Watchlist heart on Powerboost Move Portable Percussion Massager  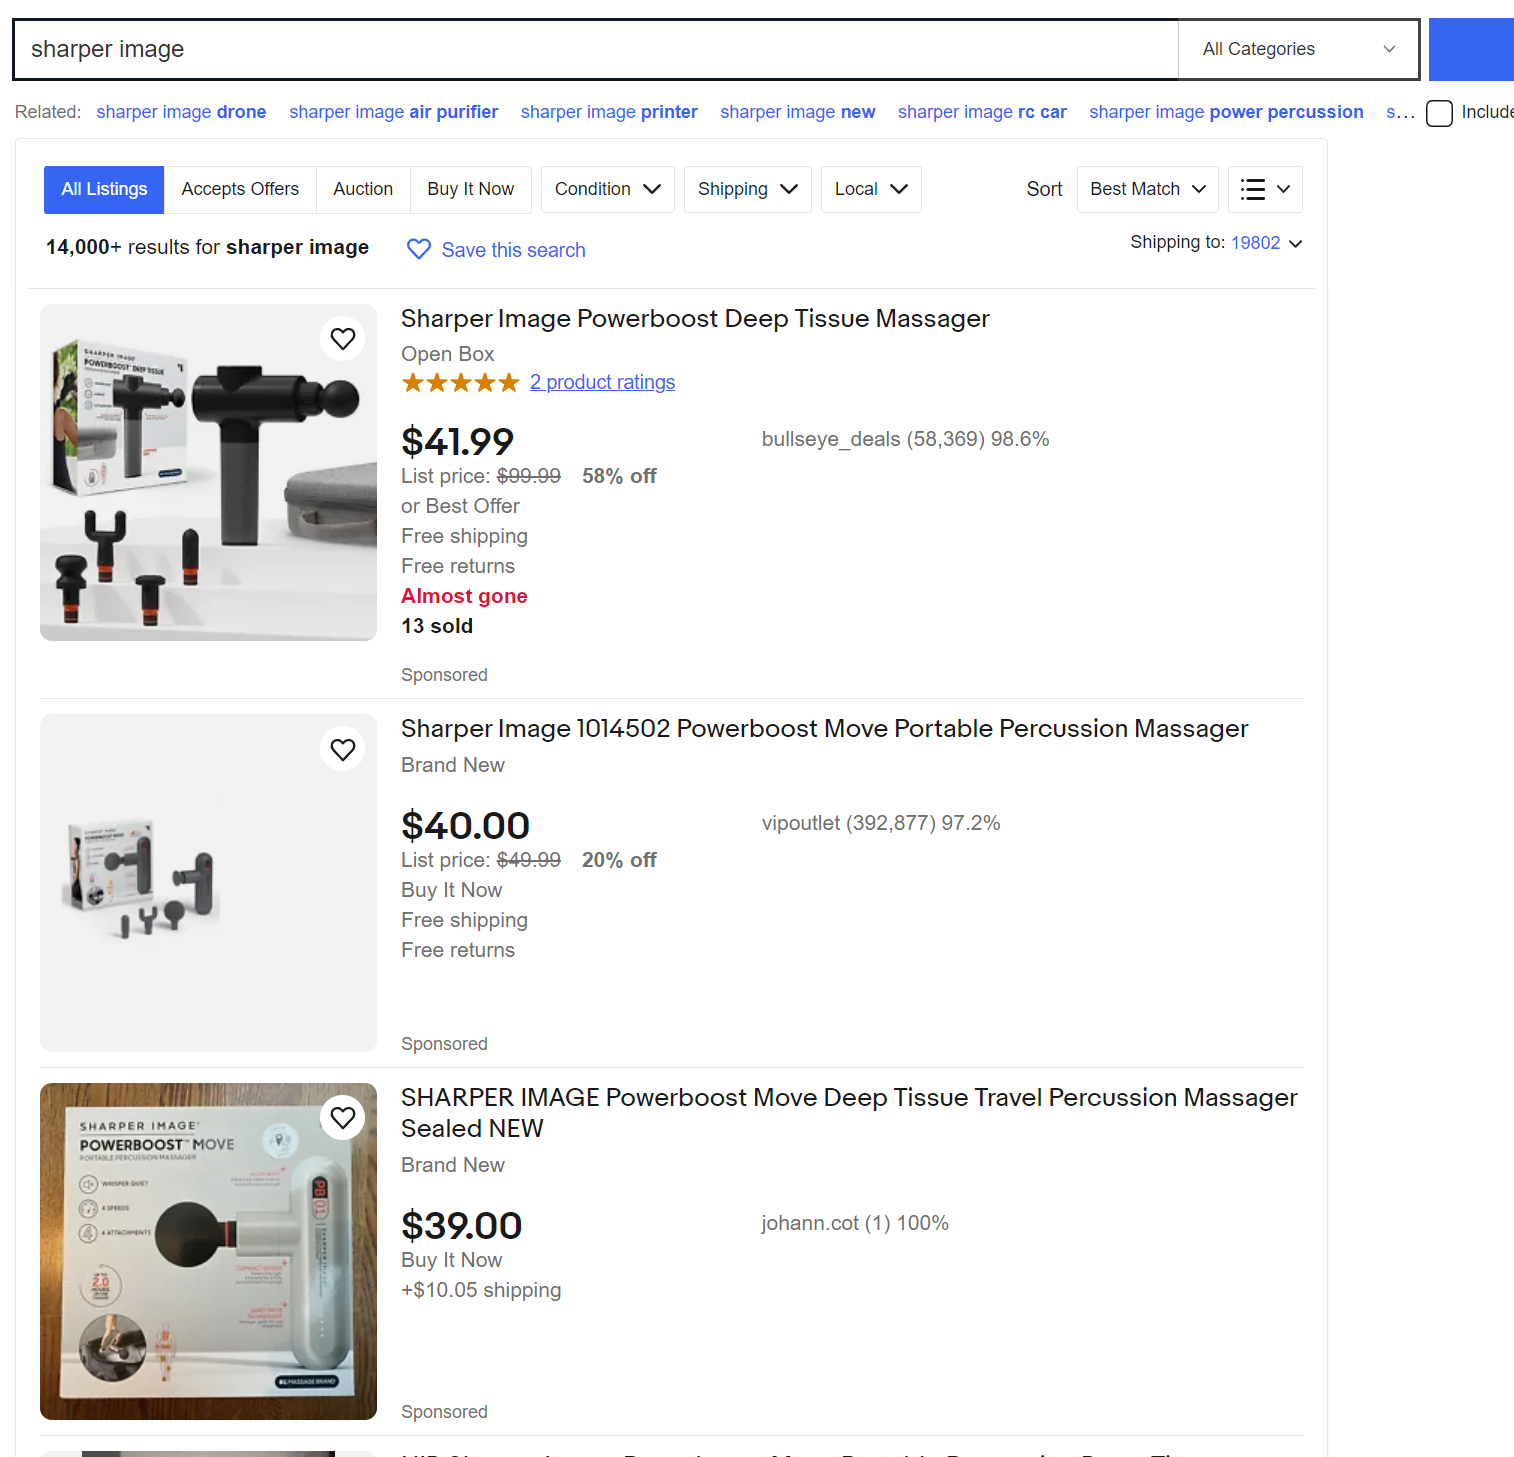[x=343, y=749]
